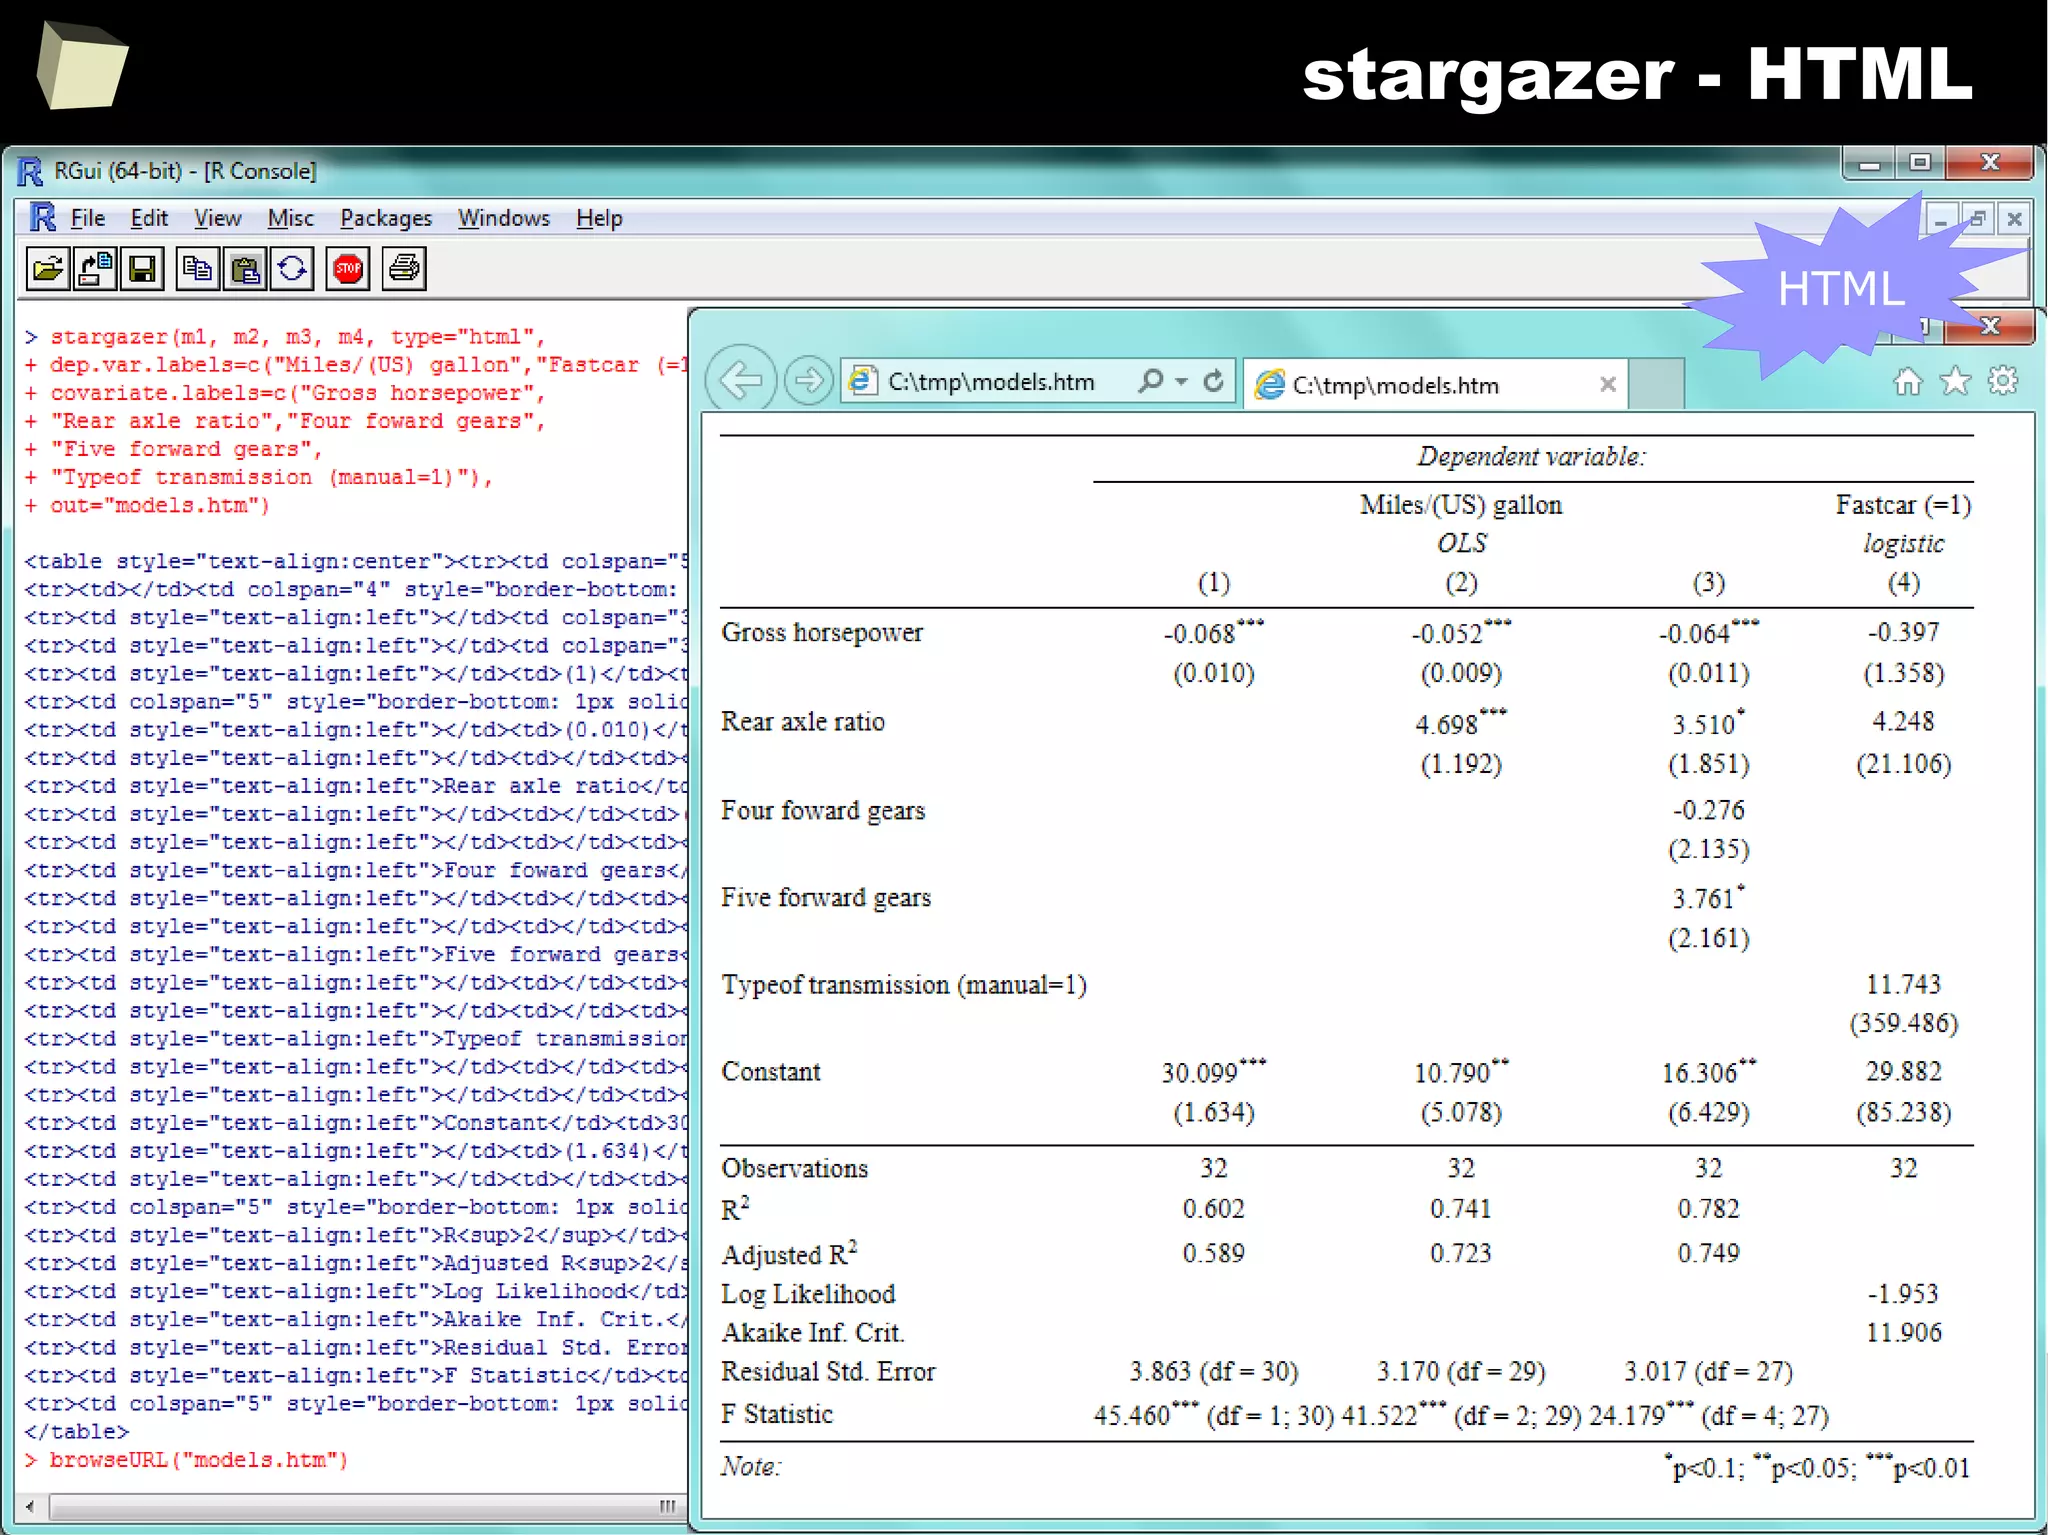
Task: Click the 'Residual Std. Error' row label
Action: (829, 1372)
